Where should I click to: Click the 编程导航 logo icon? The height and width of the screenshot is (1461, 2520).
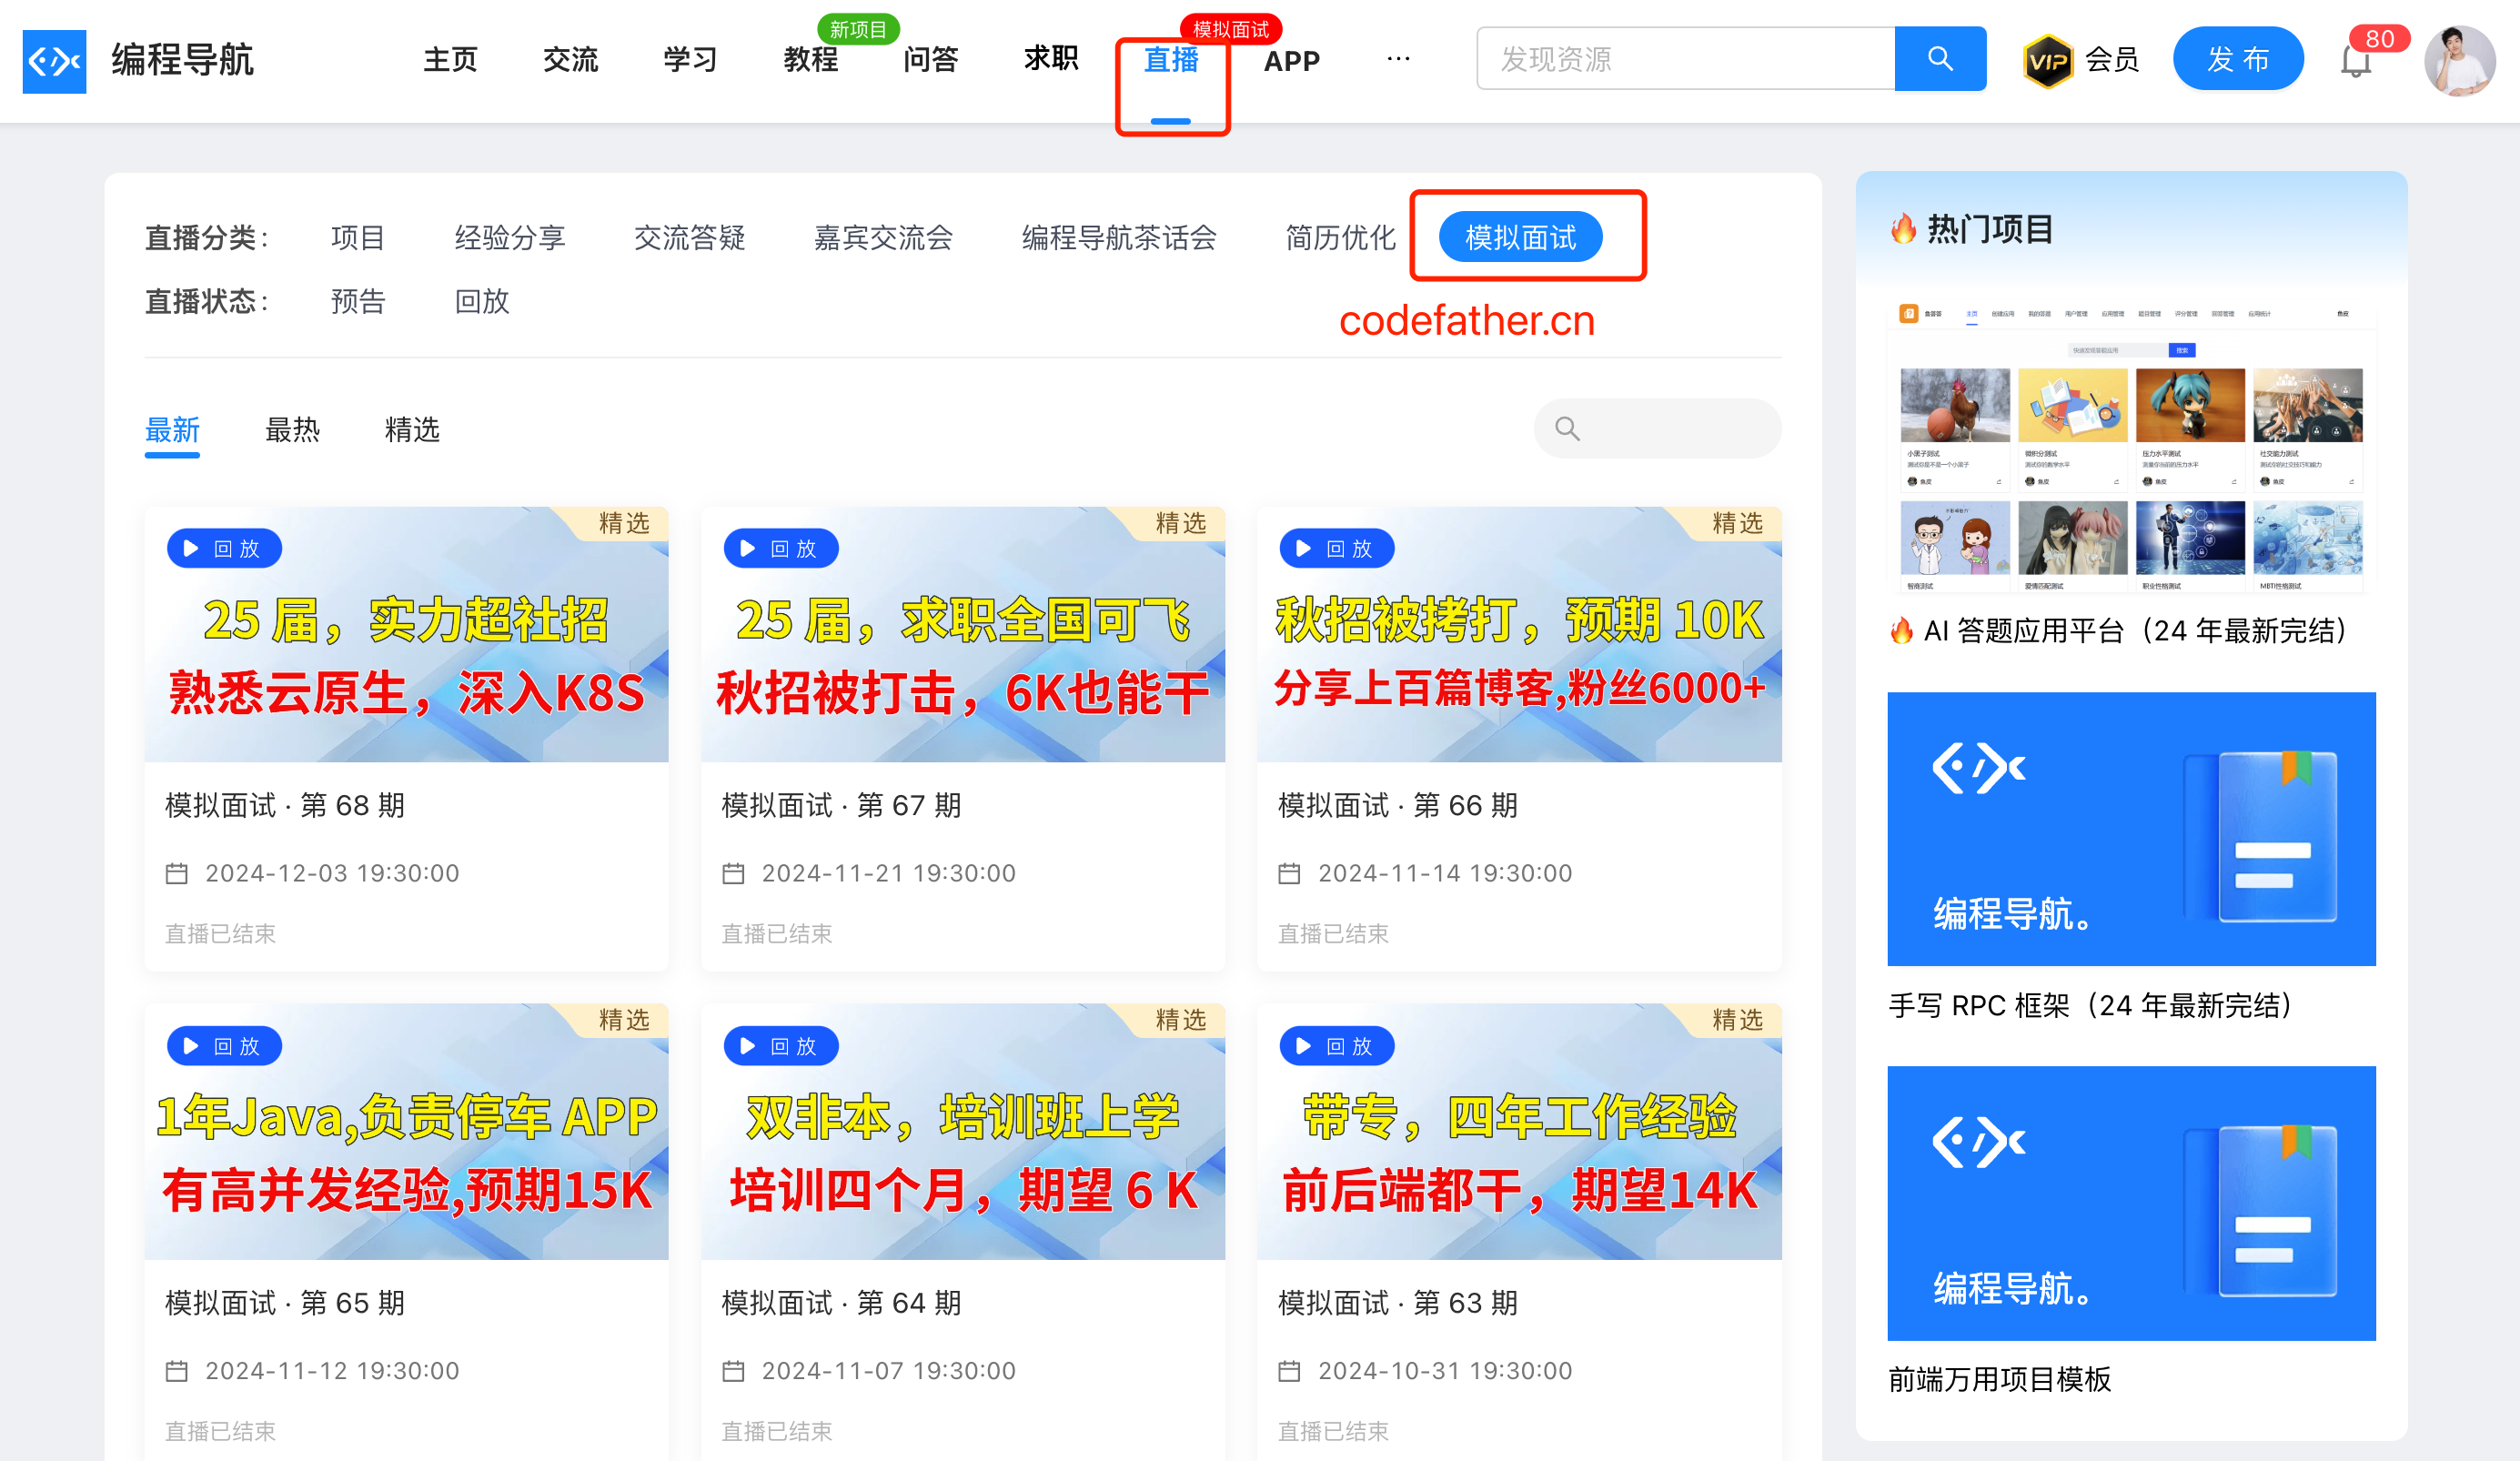pos(54,60)
